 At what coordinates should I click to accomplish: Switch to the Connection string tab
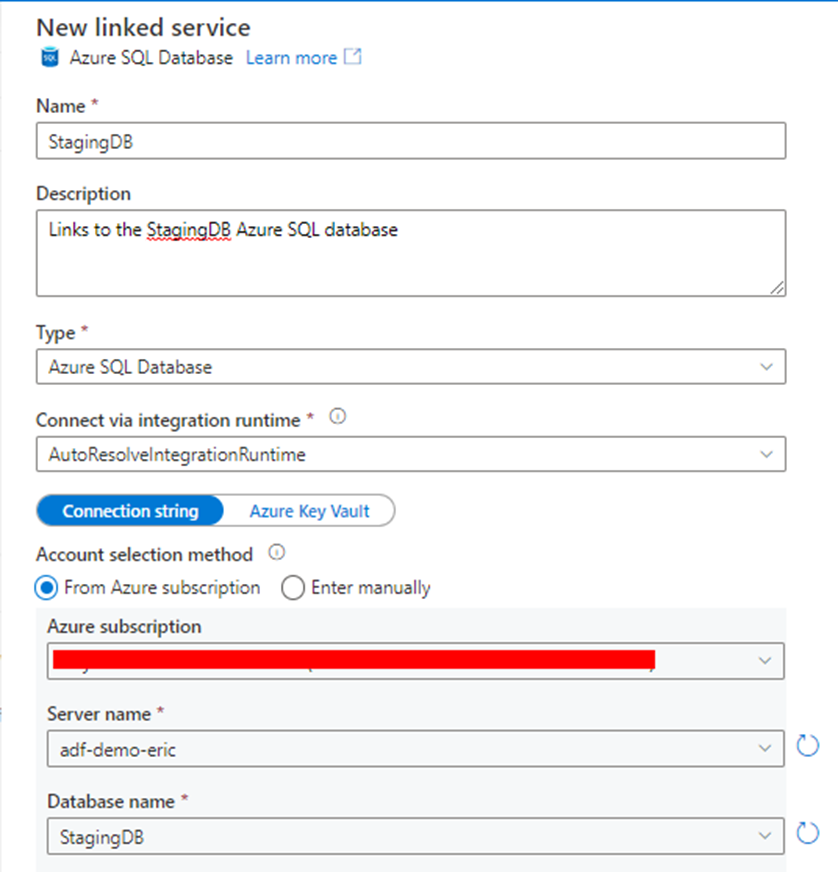130,511
